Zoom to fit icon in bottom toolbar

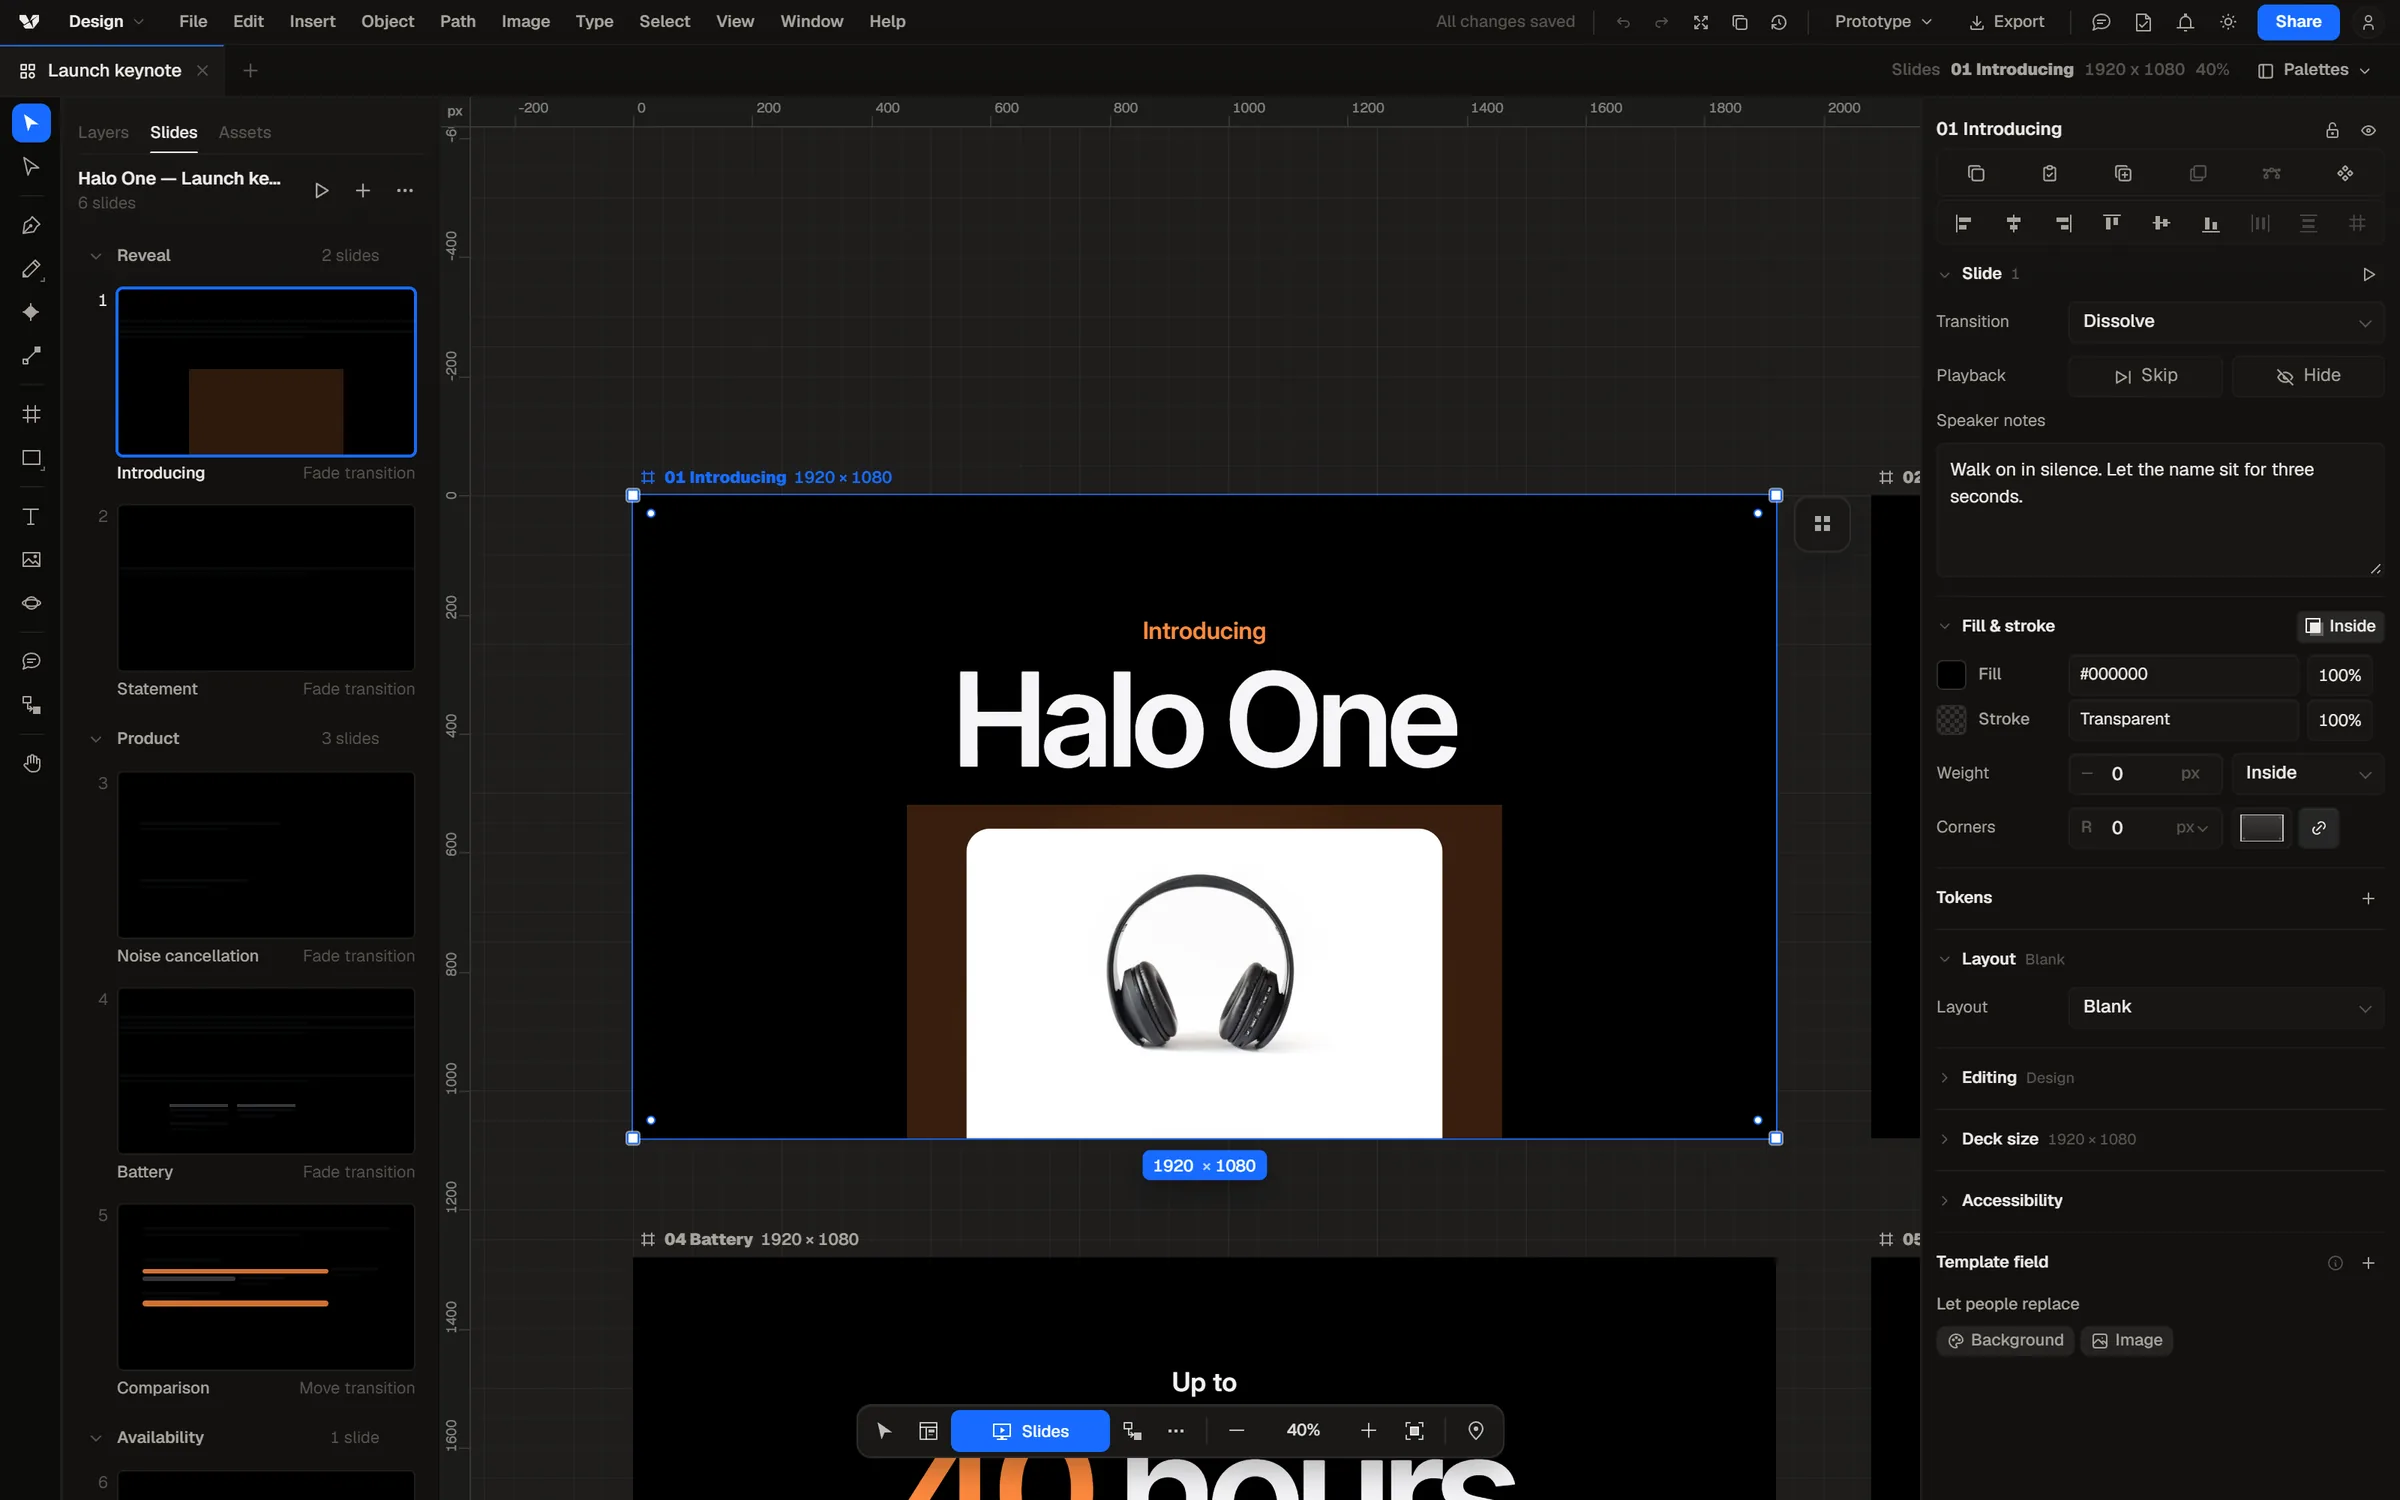[1414, 1431]
